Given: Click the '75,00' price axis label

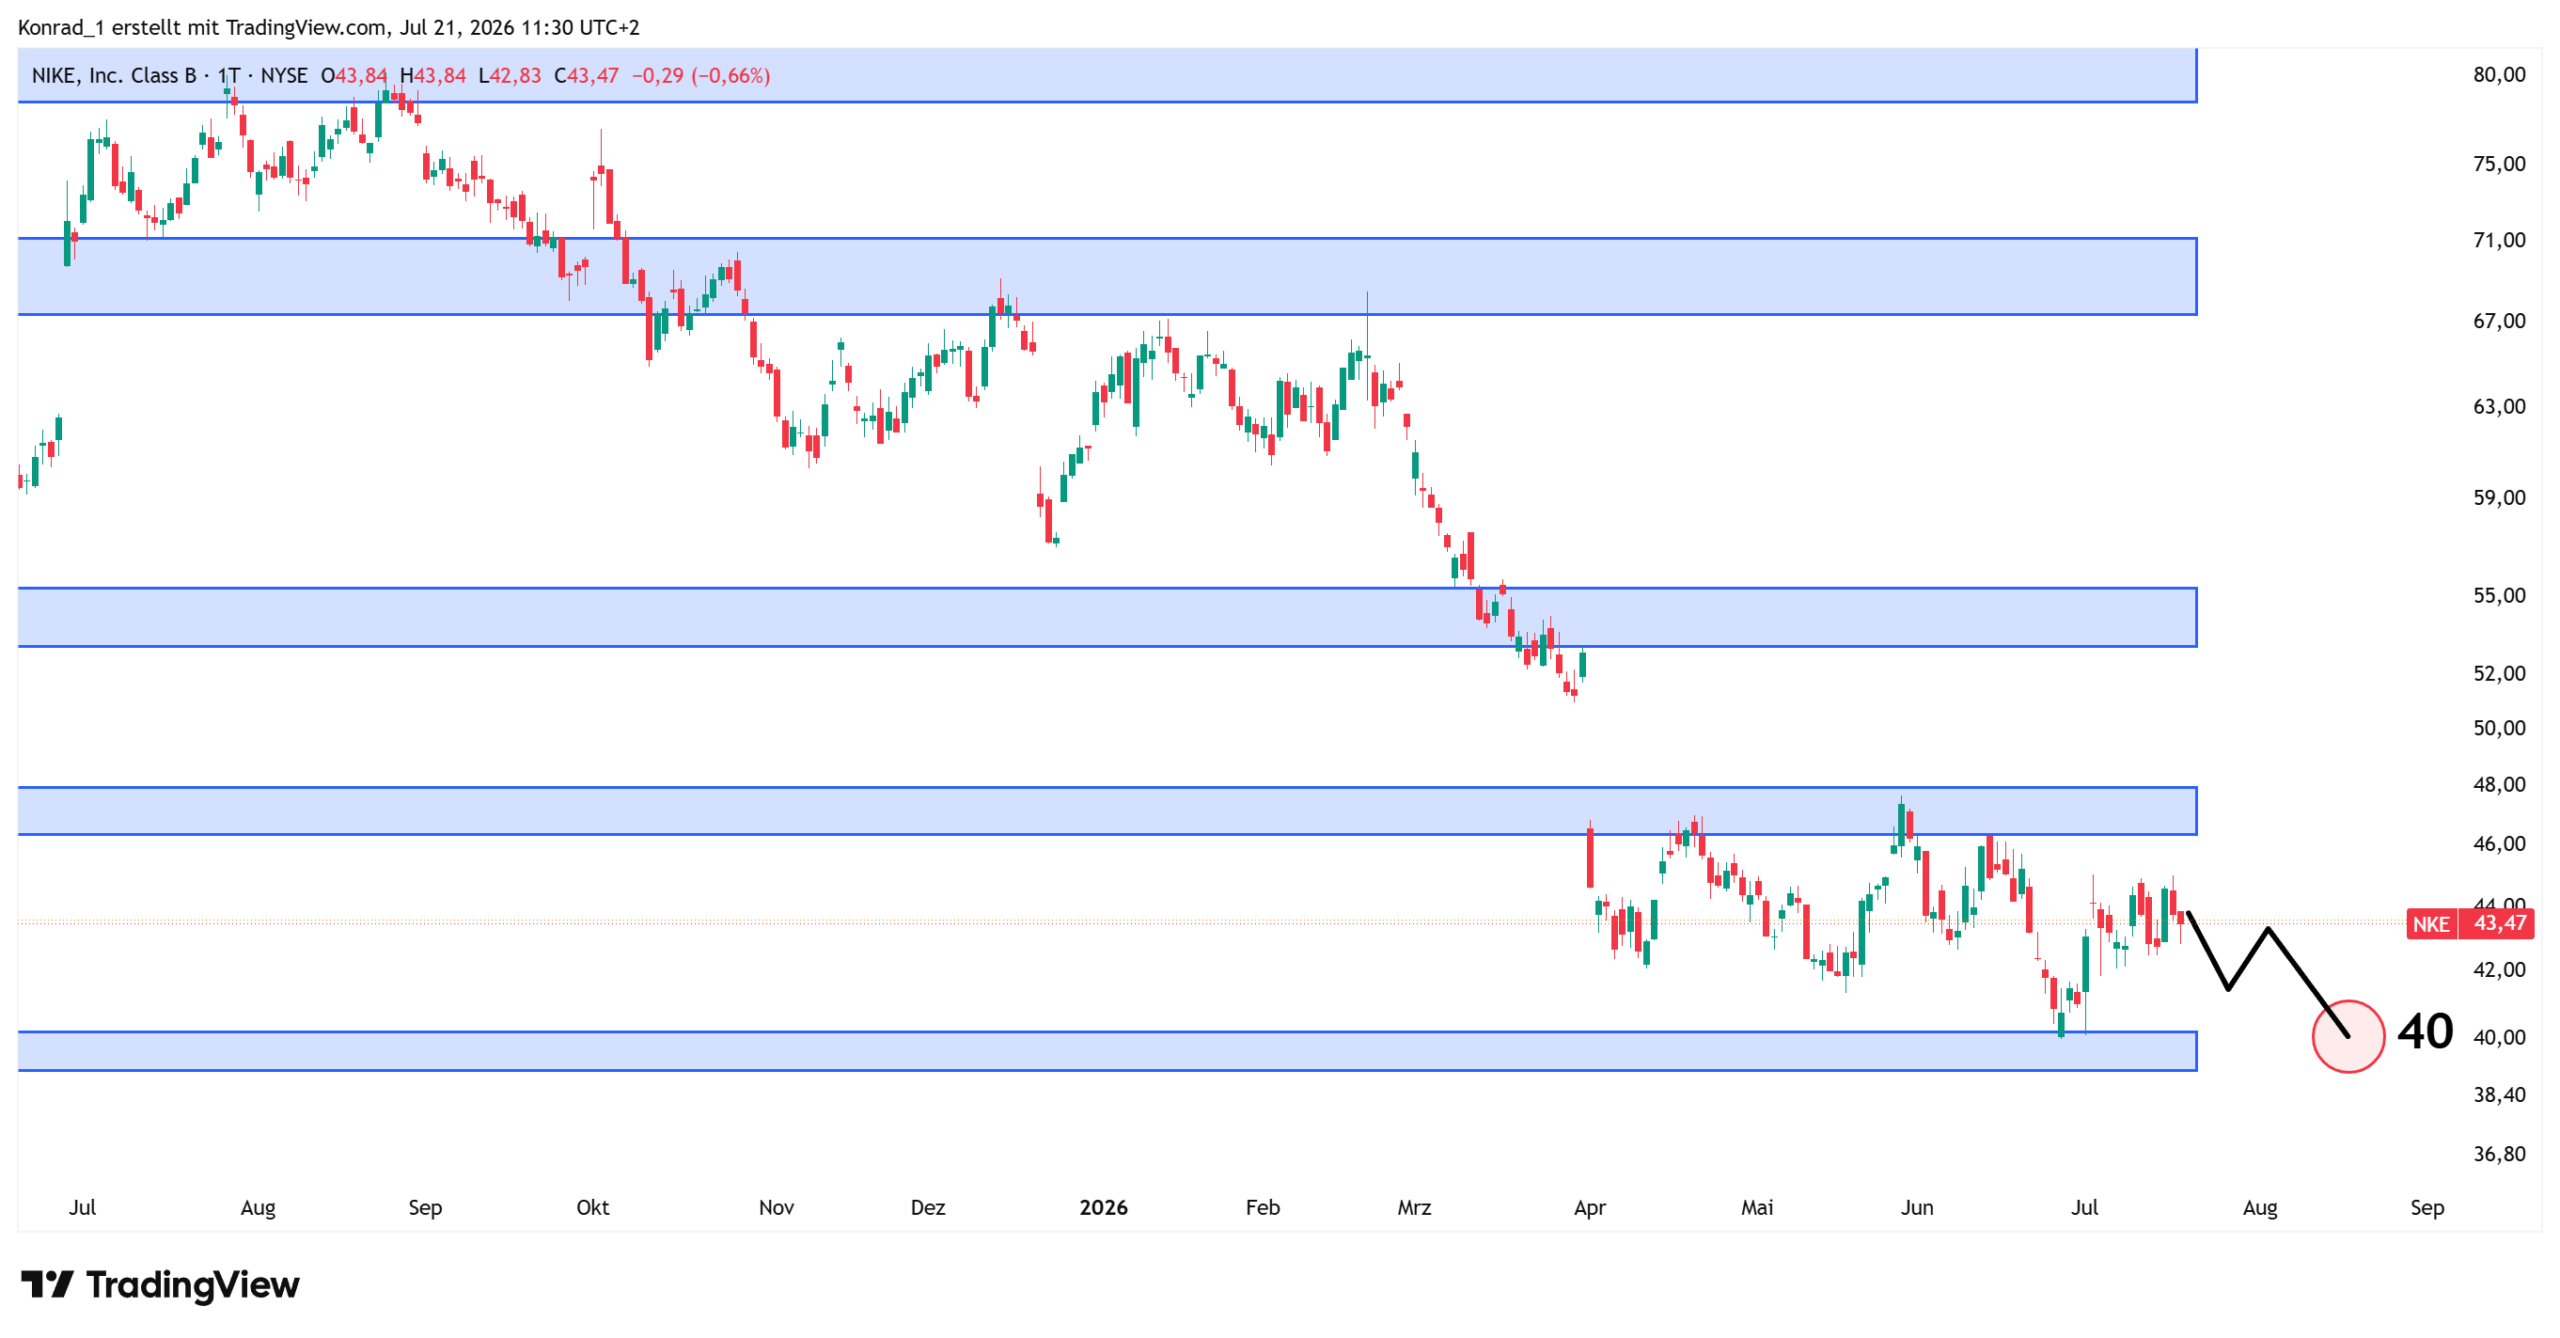Looking at the screenshot, I should pos(2499,164).
